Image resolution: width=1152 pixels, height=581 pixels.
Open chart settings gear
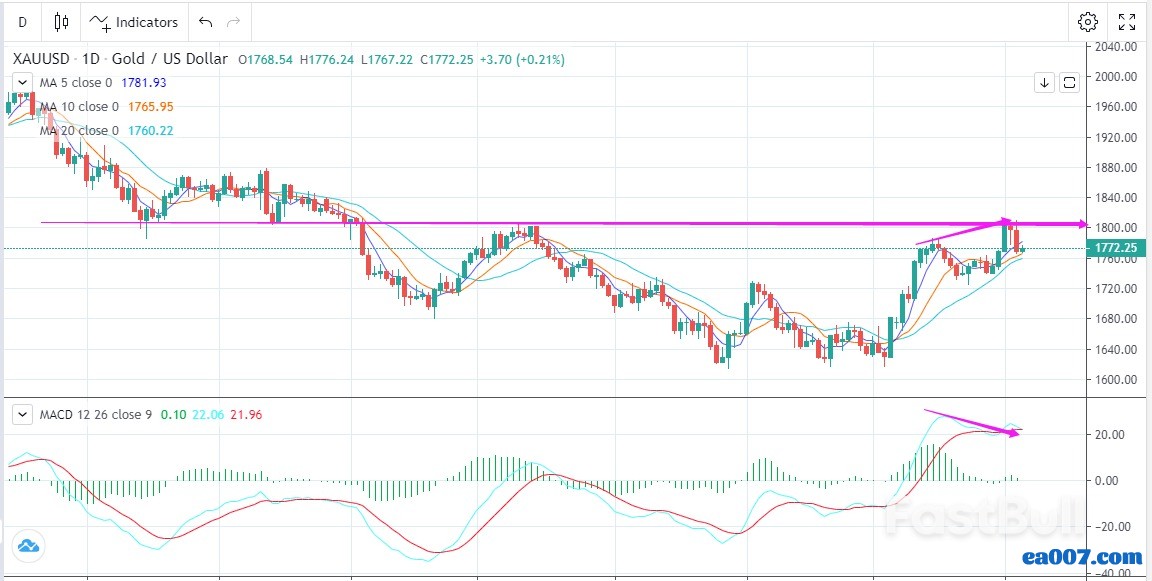click(1087, 22)
